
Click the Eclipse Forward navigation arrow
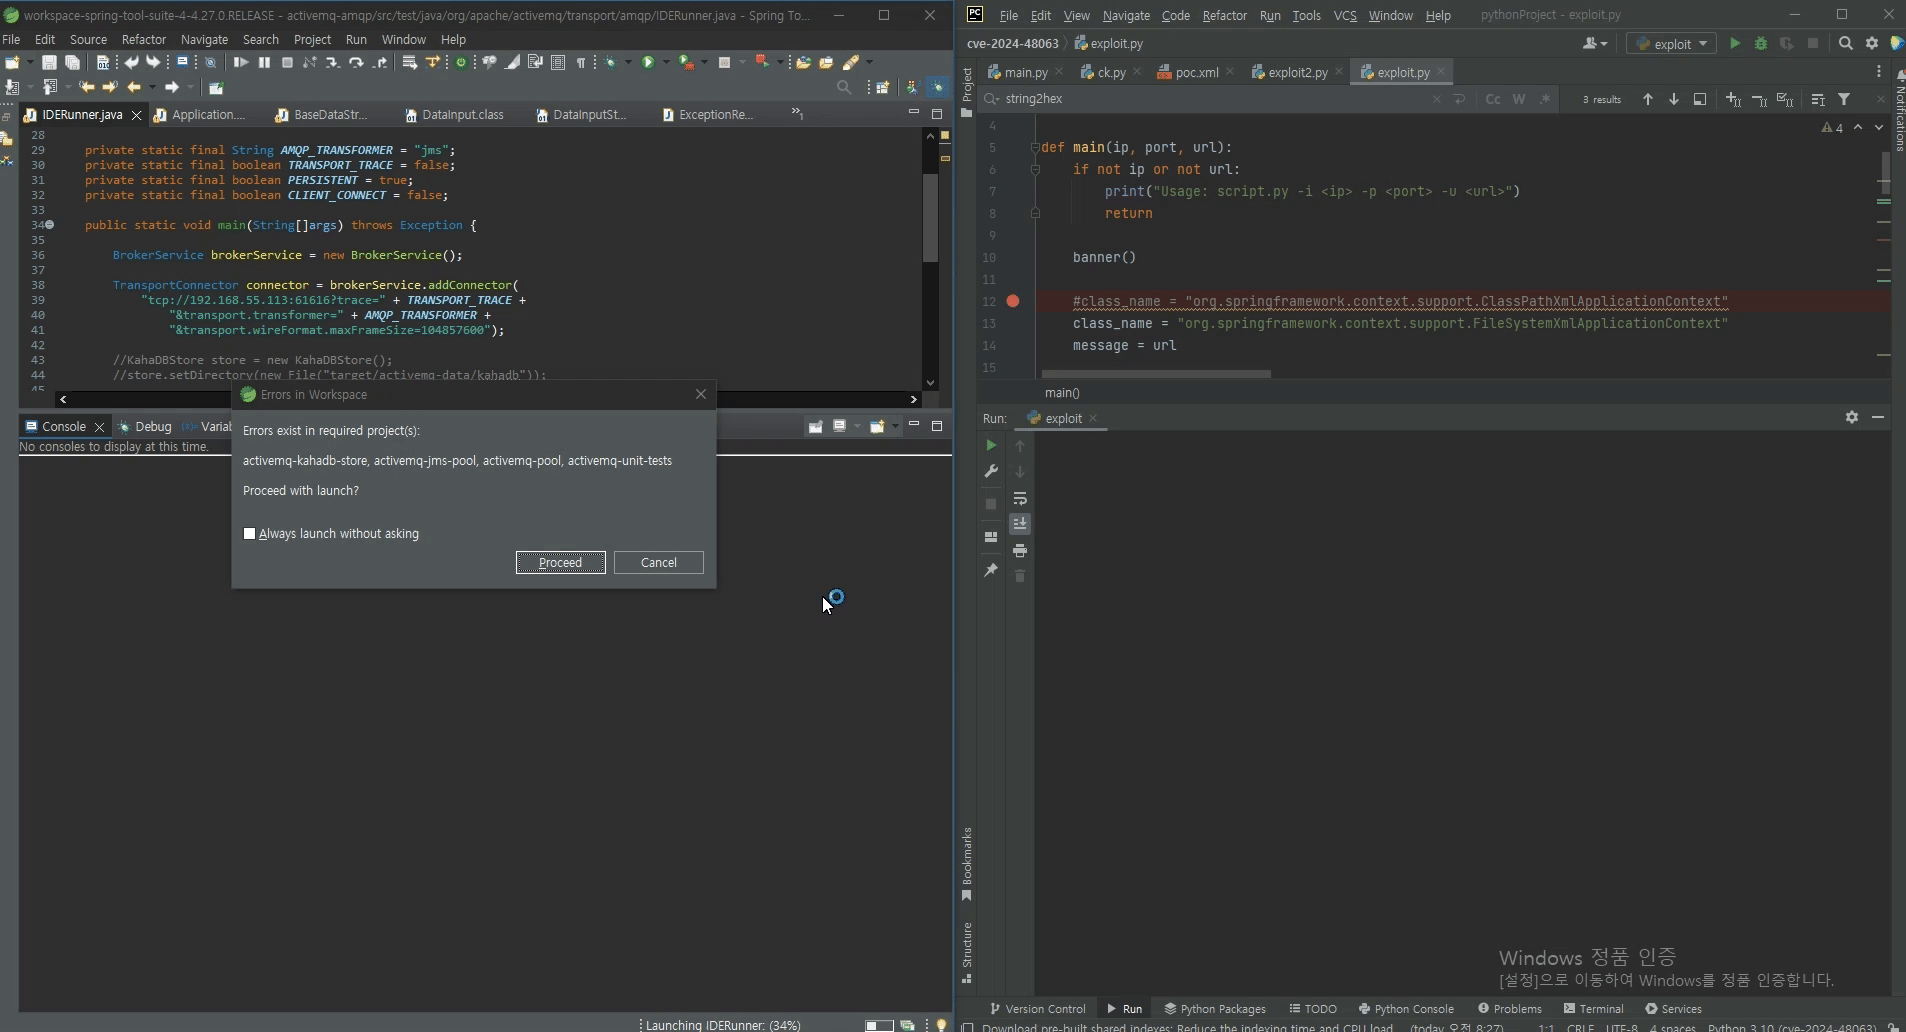point(171,88)
